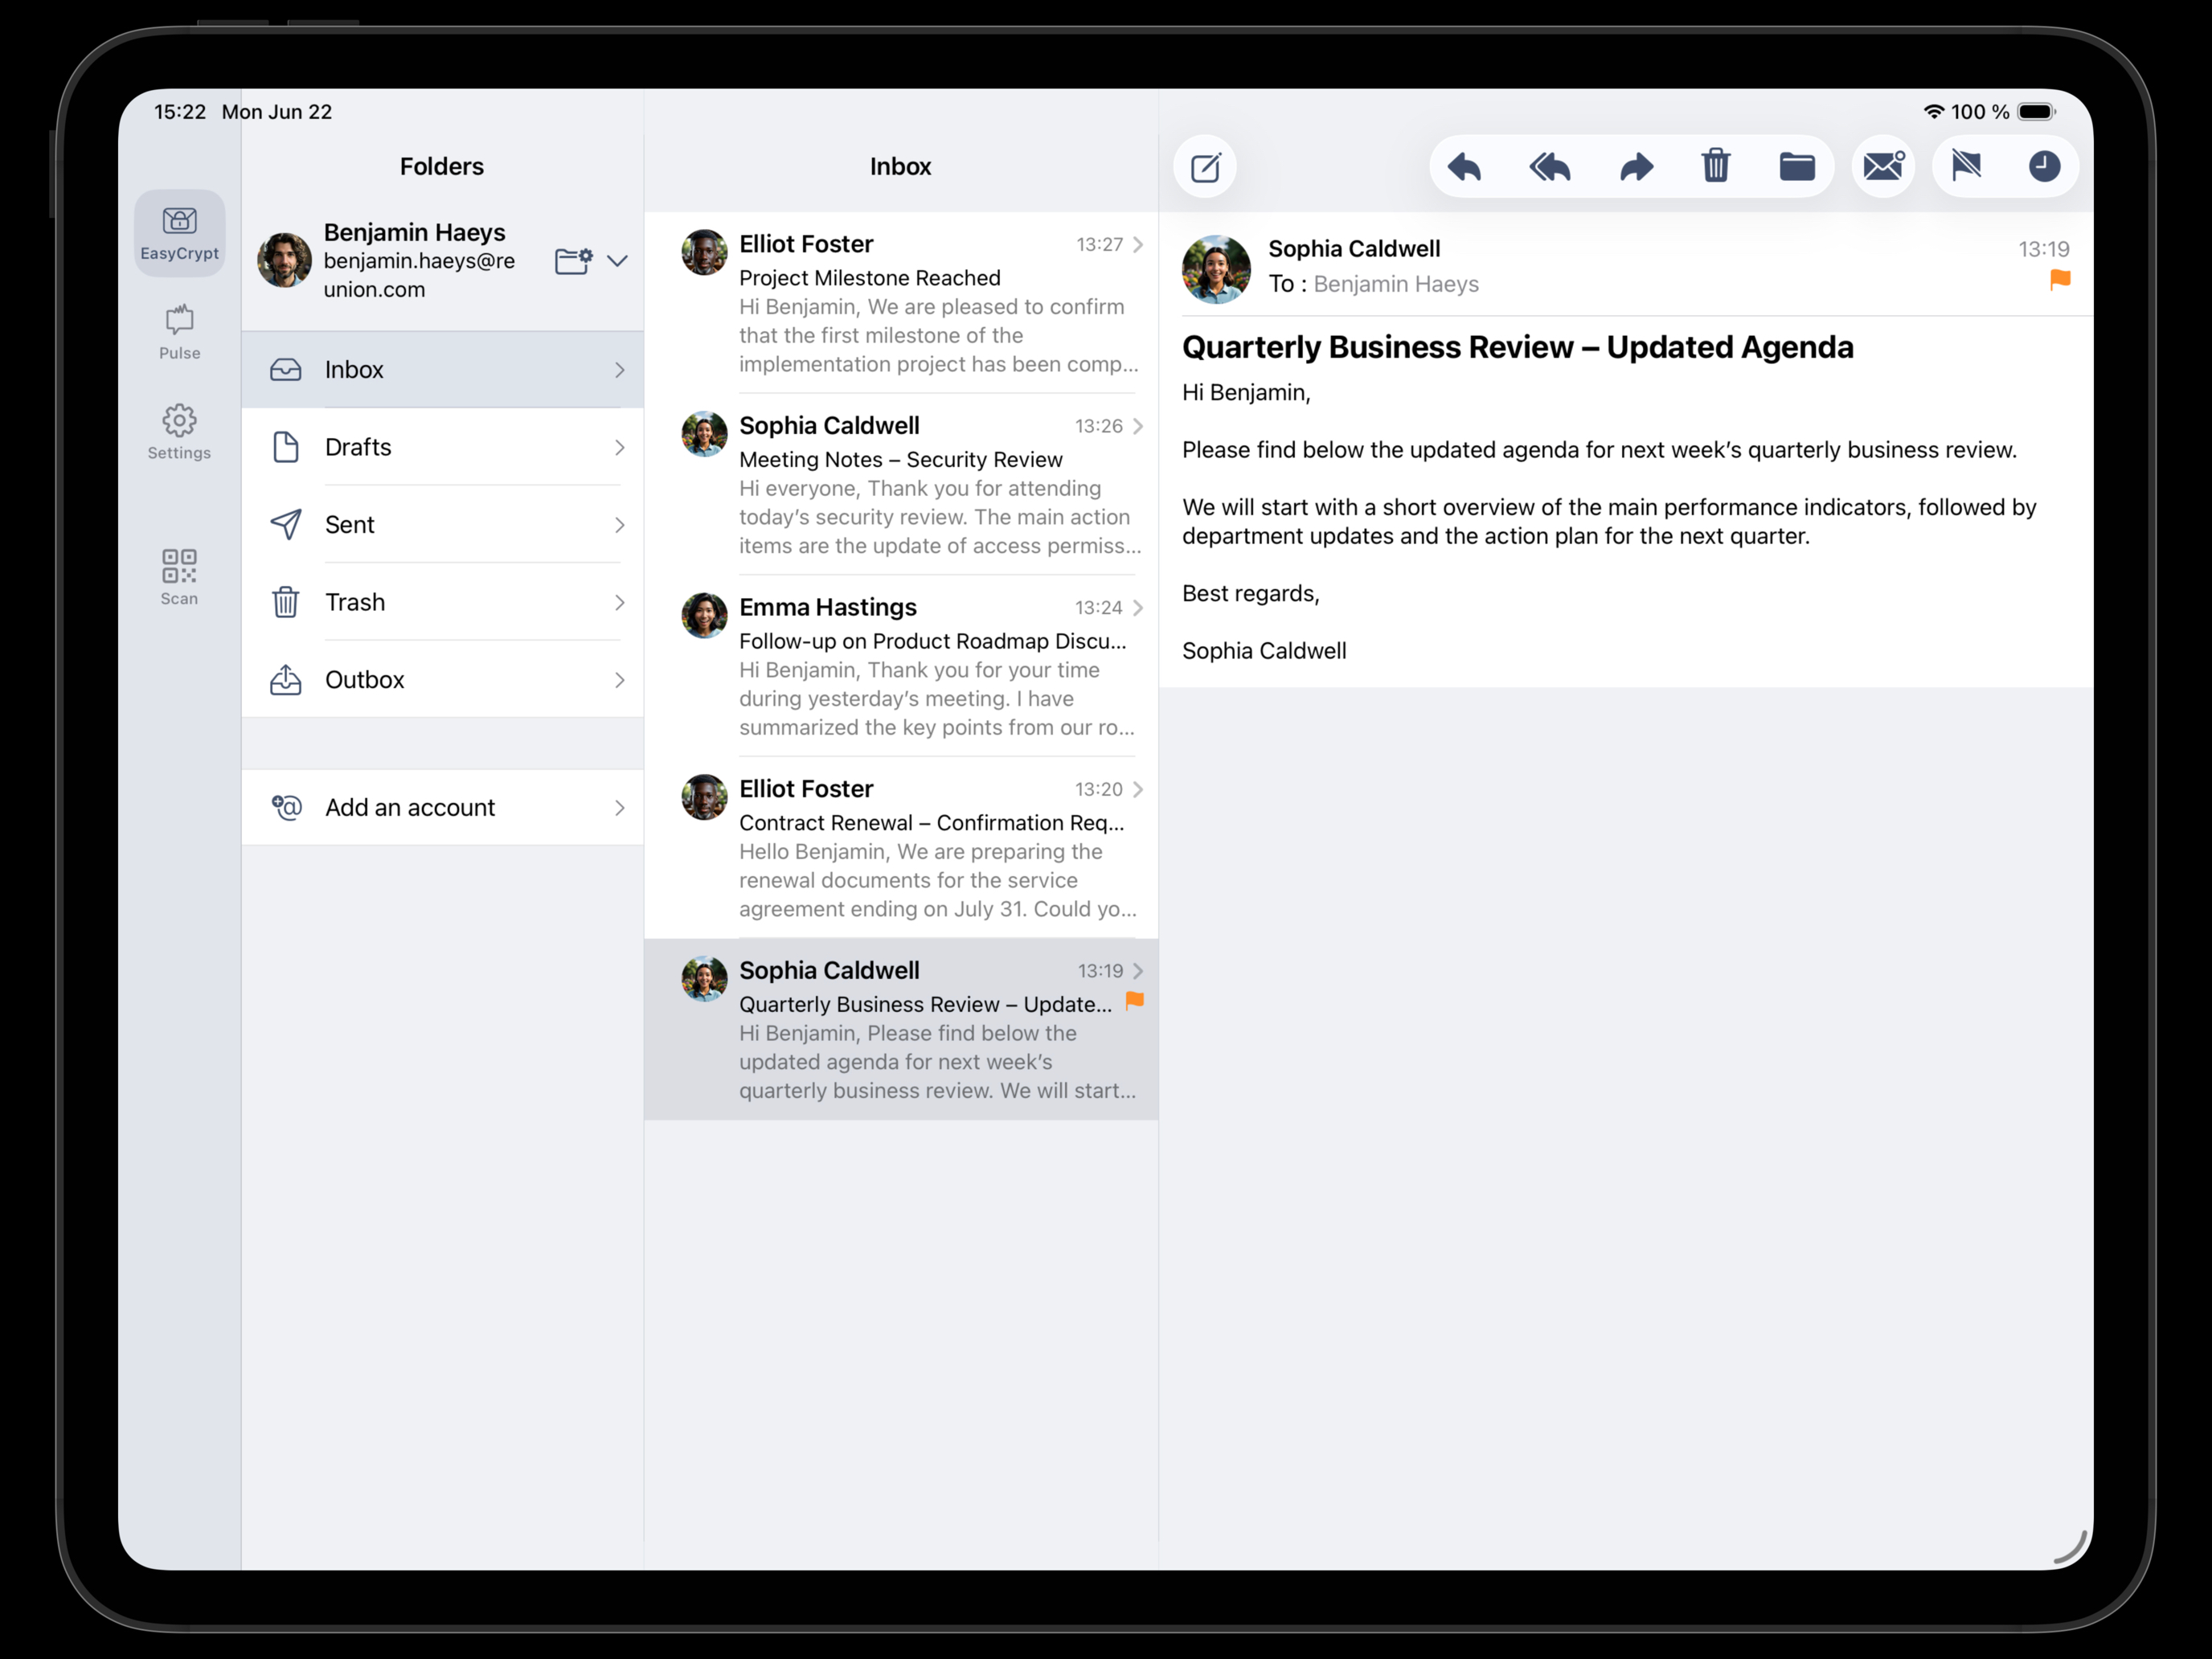Click Sophia Caldwell avatar in message header
Viewport: 2212px width, 1659px height.
point(1216,269)
